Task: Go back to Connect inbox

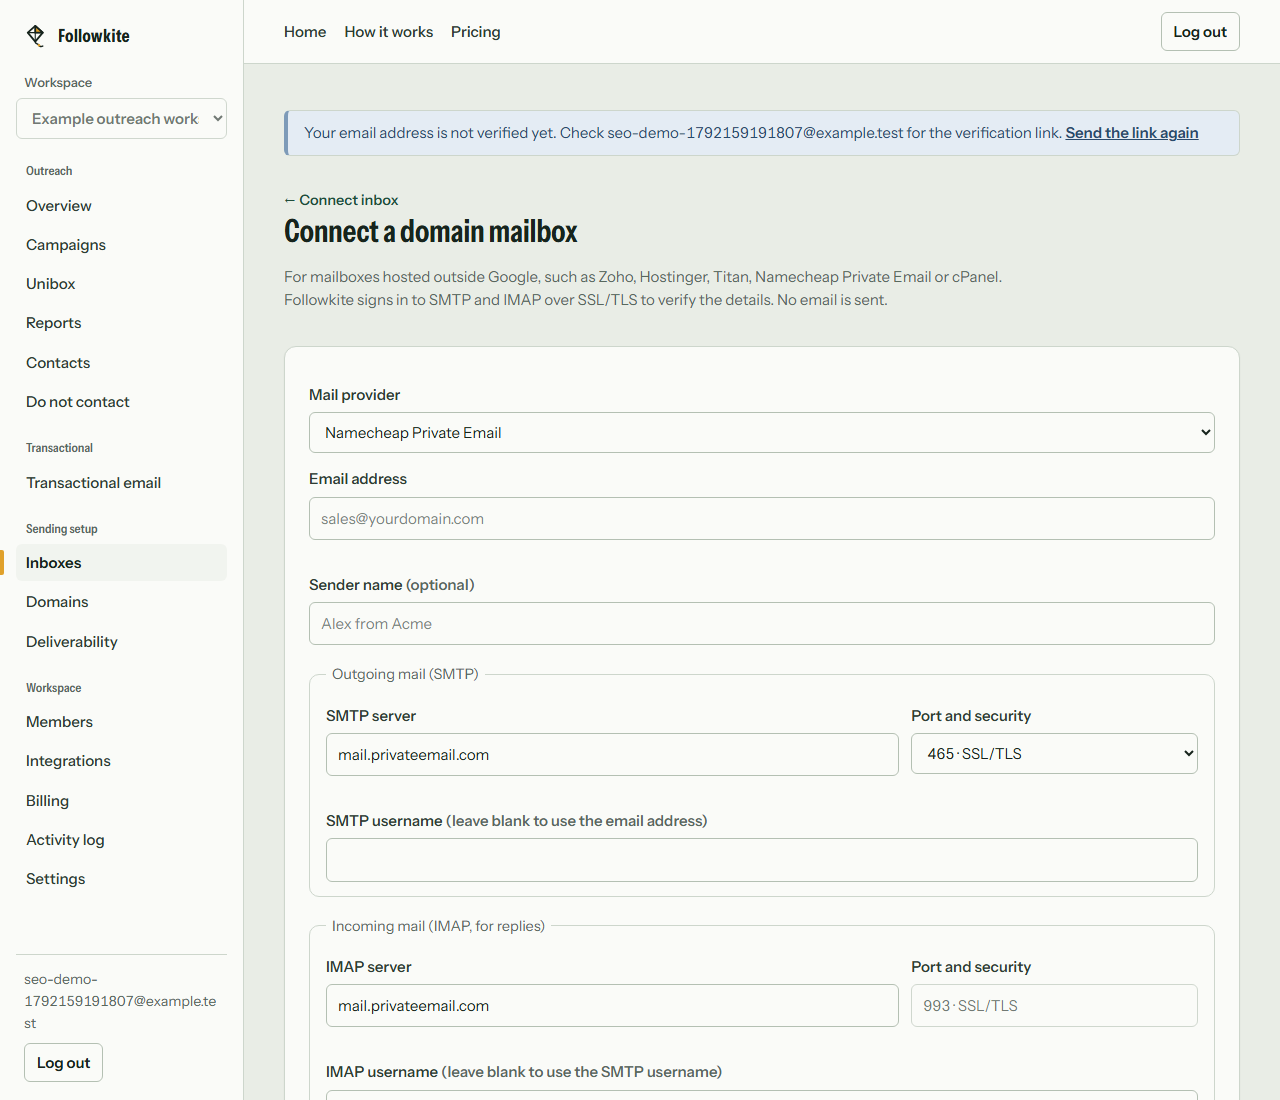Action: pos(341,200)
